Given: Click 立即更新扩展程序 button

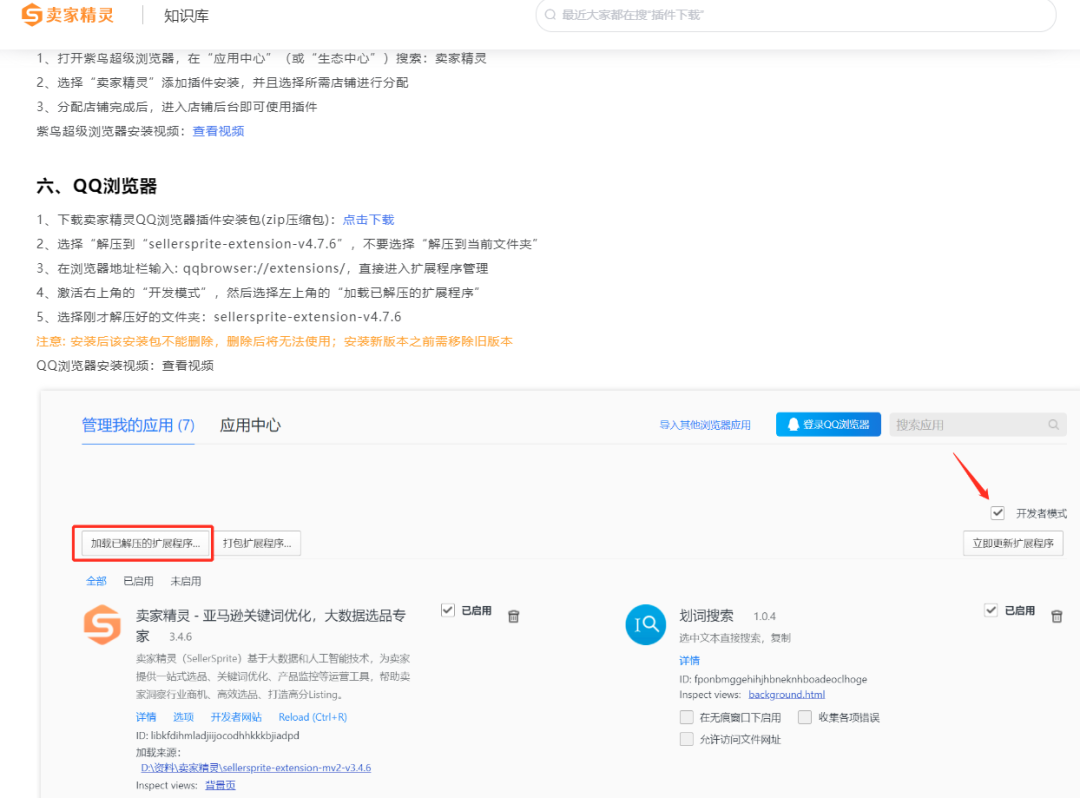Looking at the screenshot, I should (x=1012, y=543).
